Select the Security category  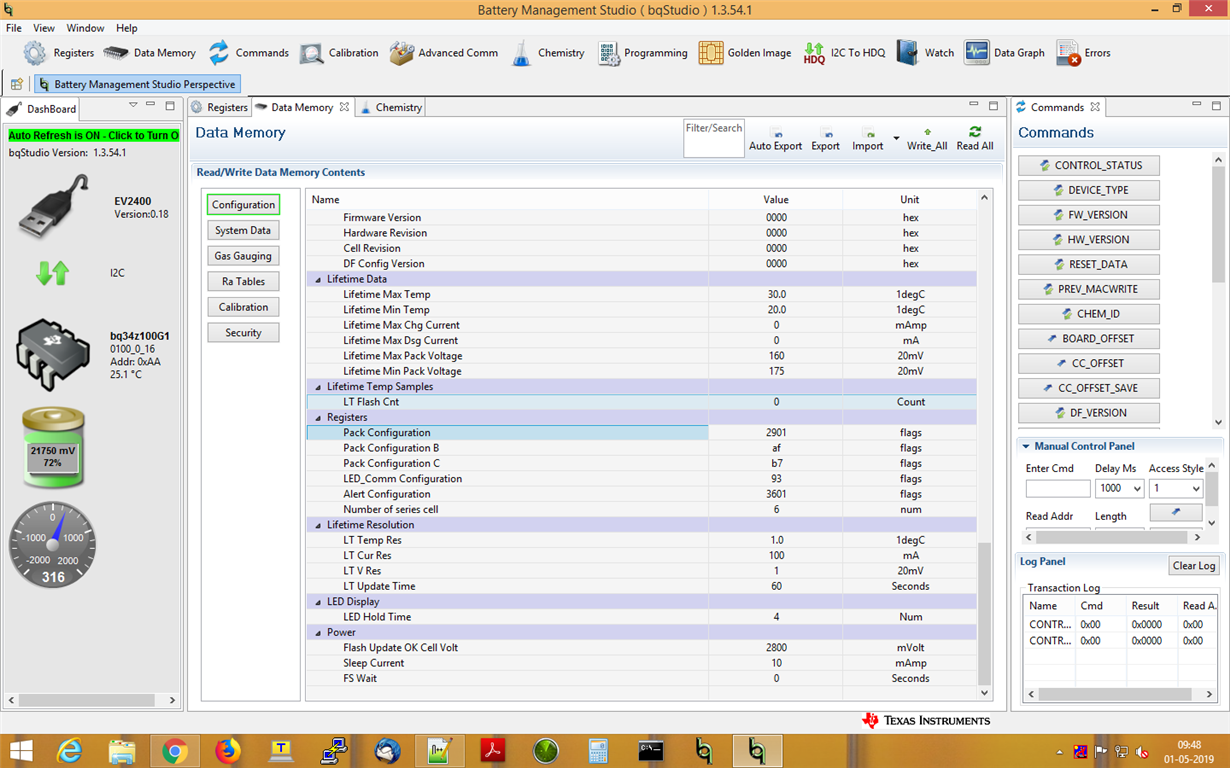pos(243,333)
